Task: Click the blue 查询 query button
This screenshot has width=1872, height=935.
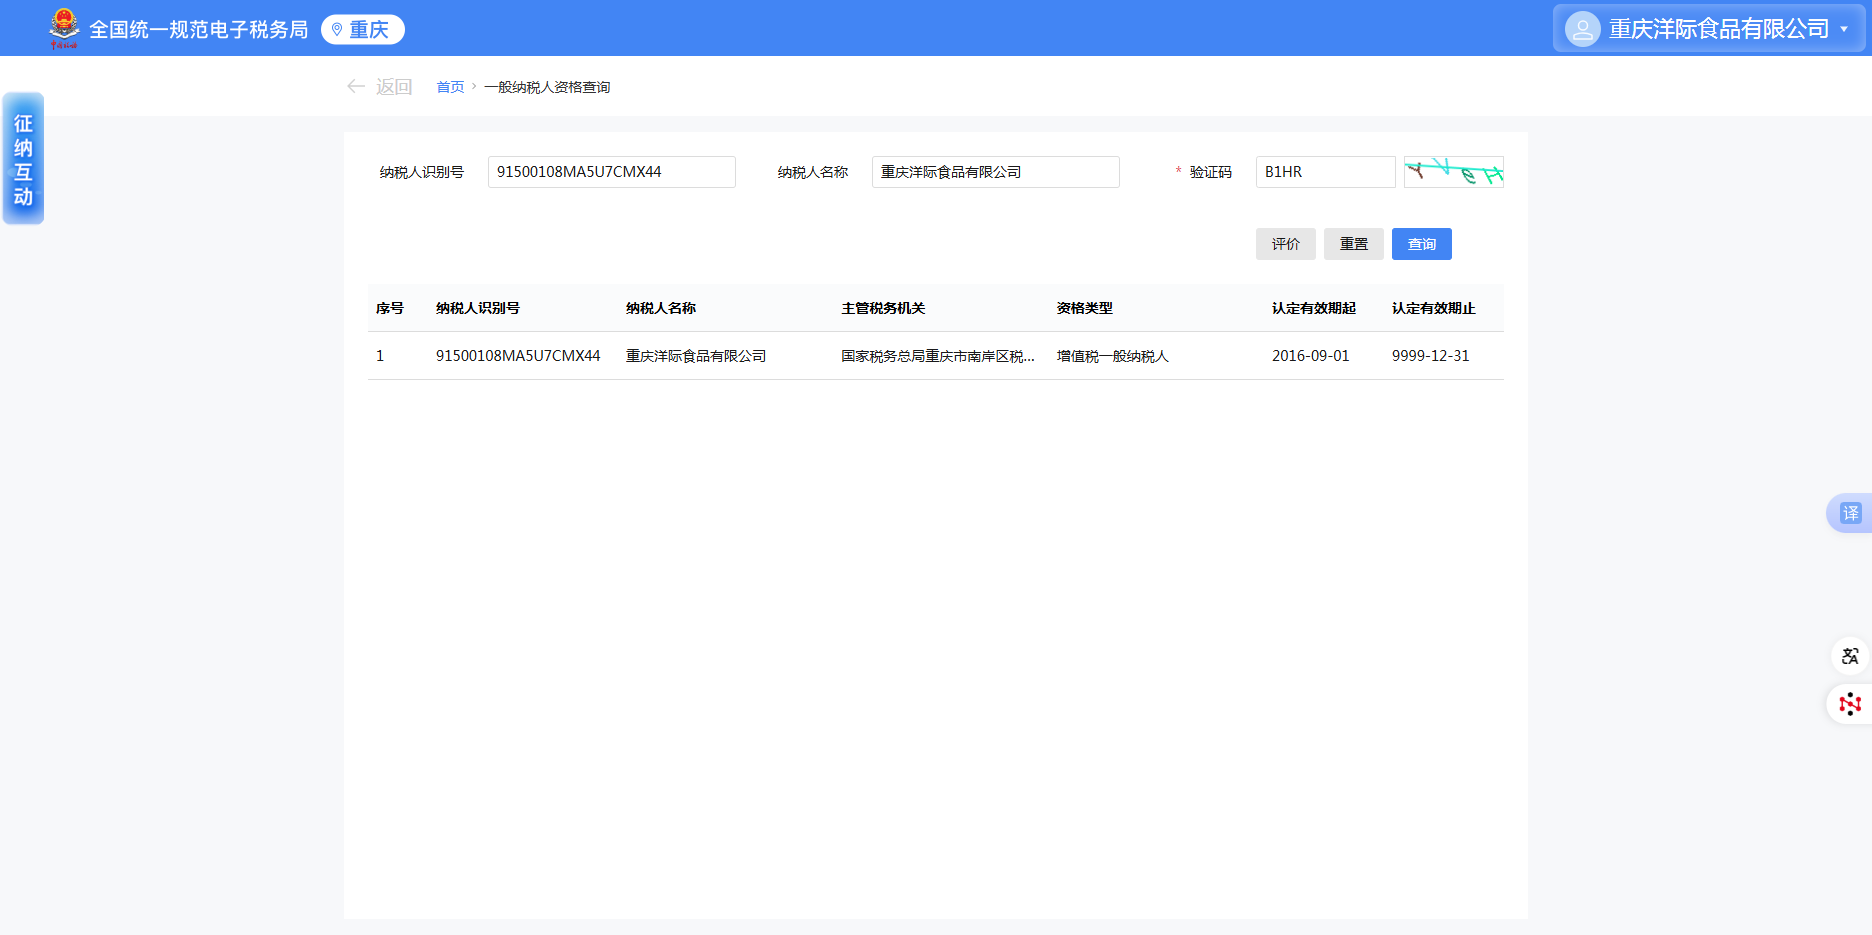Action: pos(1421,244)
